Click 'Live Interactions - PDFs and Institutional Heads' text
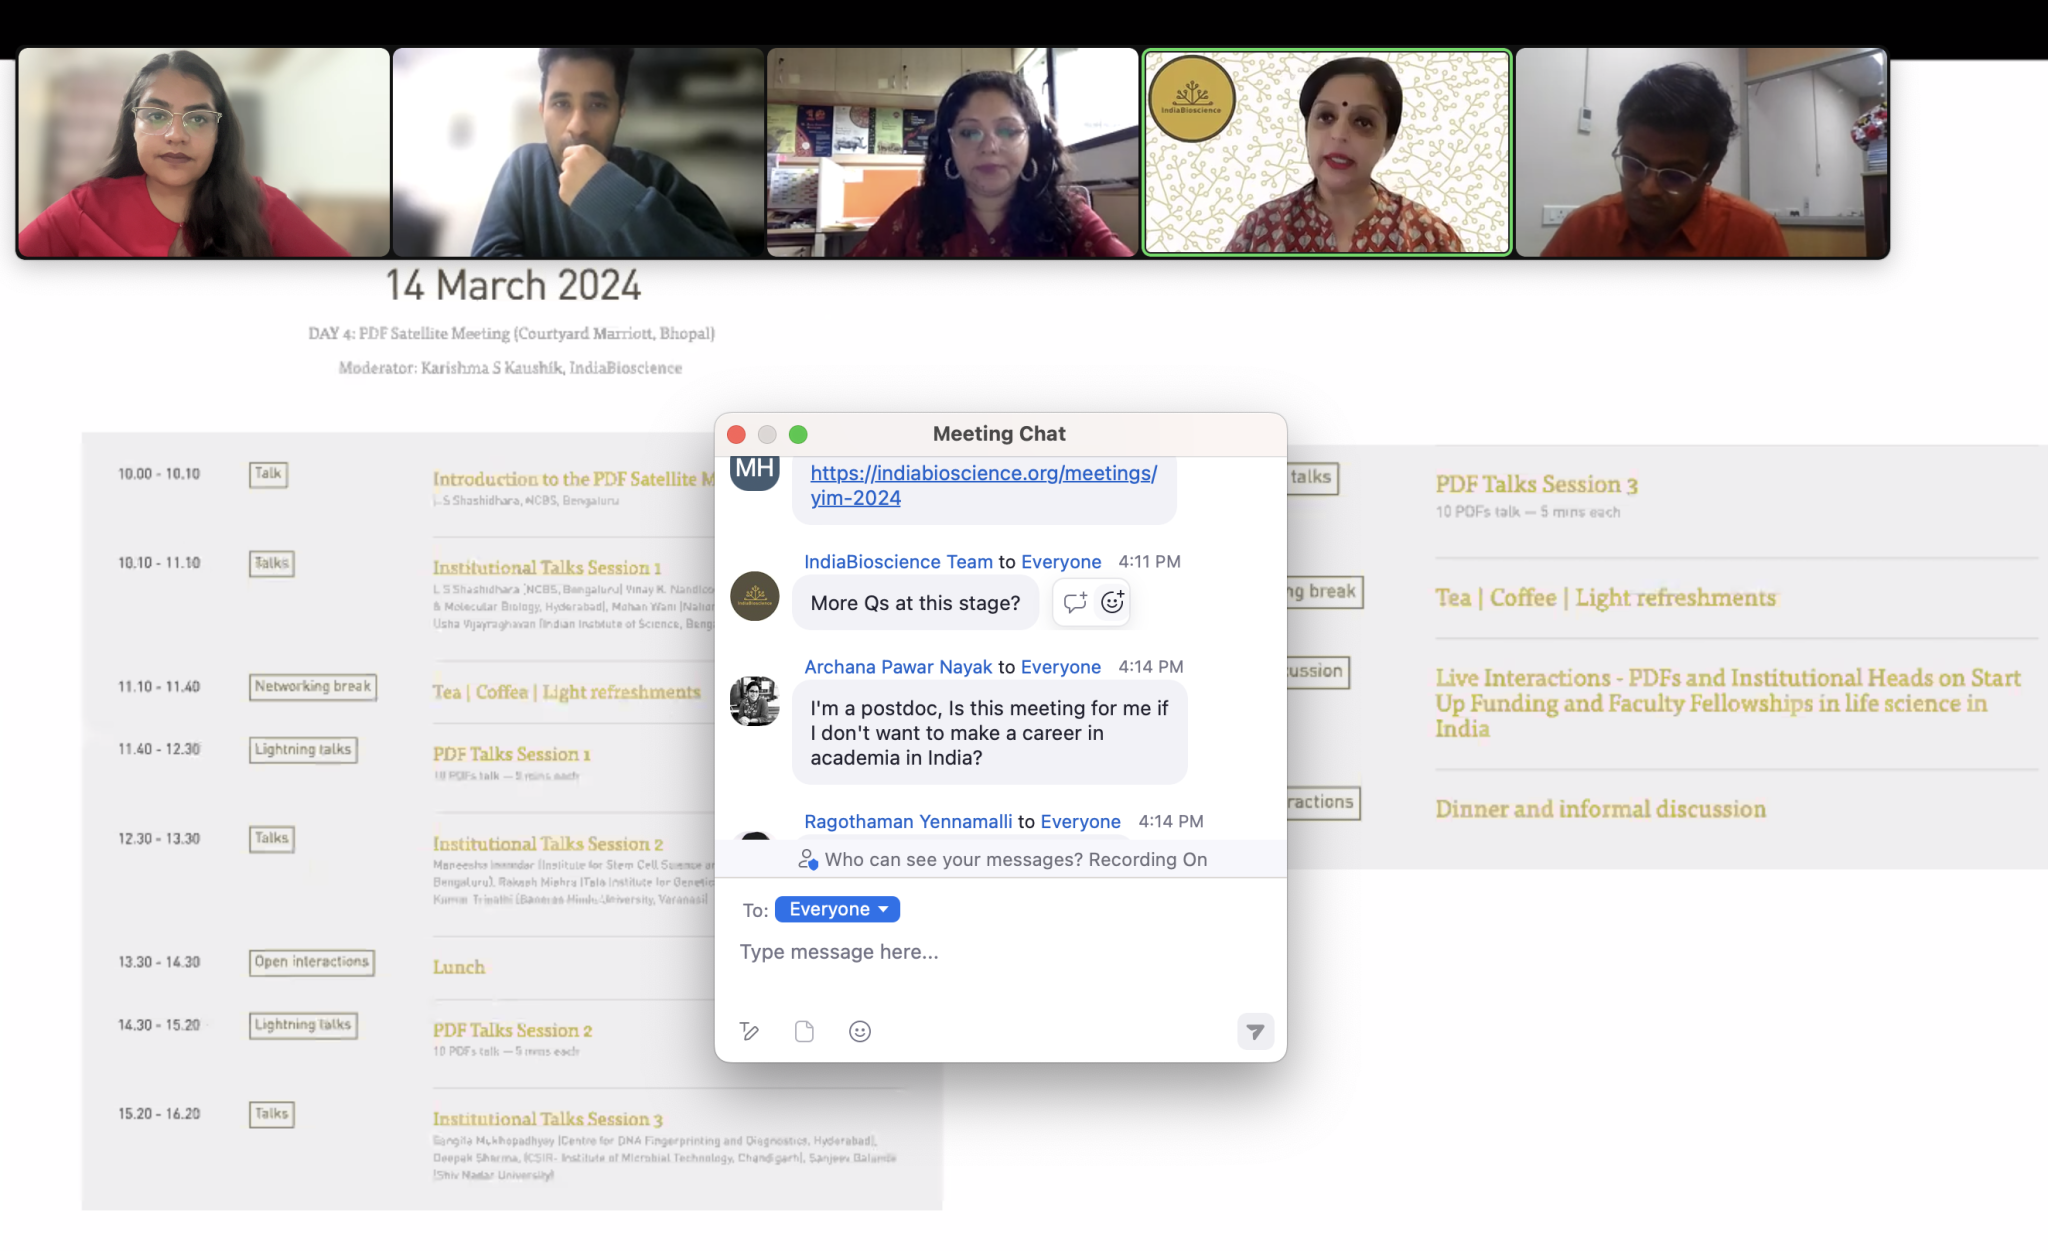2048x1251 pixels. (1727, 704)
